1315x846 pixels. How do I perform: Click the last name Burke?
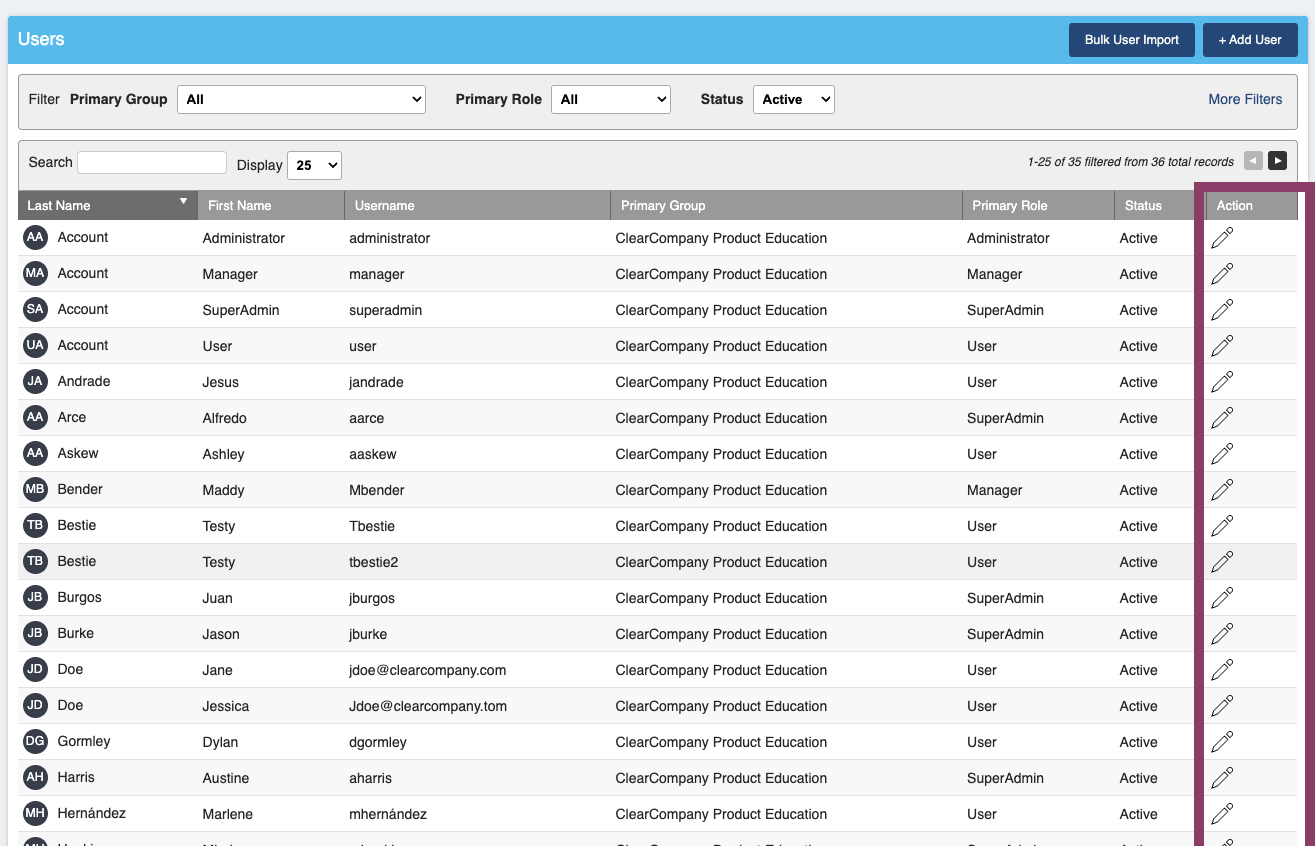click(x=76, y=633)
